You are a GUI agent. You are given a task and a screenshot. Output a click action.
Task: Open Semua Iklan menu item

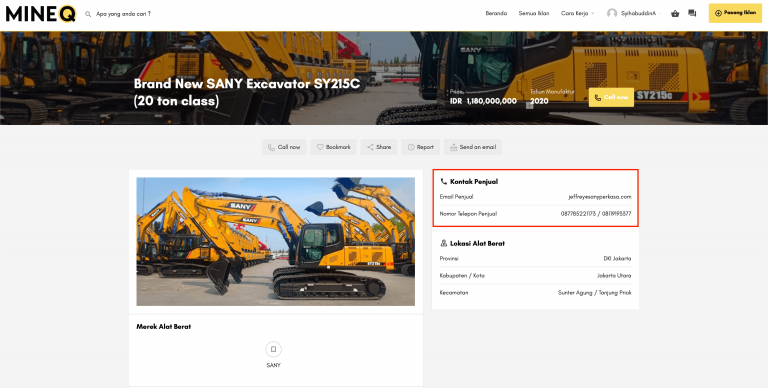click(x=534, y=14)
